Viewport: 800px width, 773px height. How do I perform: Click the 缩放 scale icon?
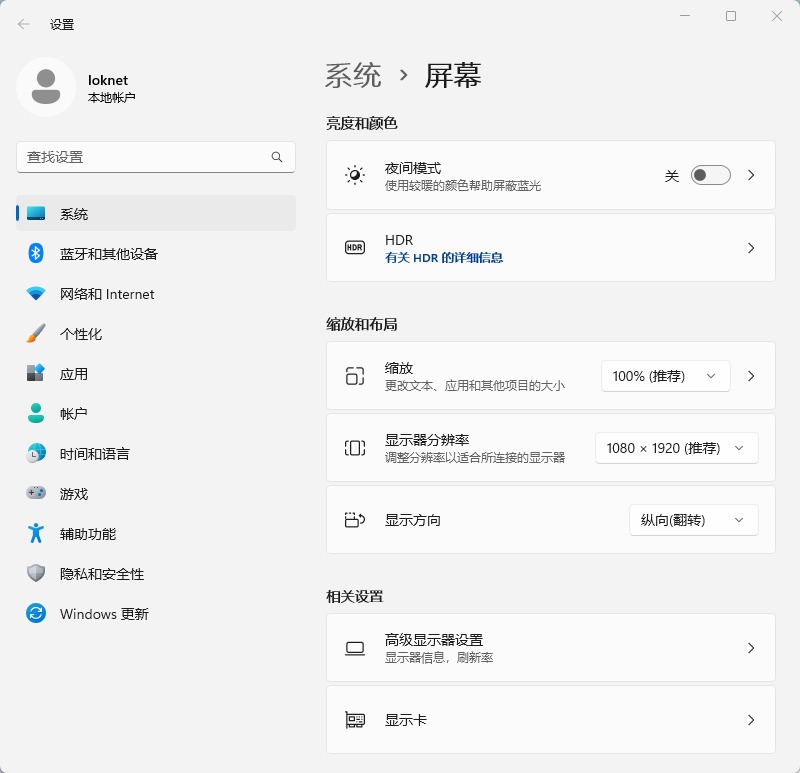[355, 376]
